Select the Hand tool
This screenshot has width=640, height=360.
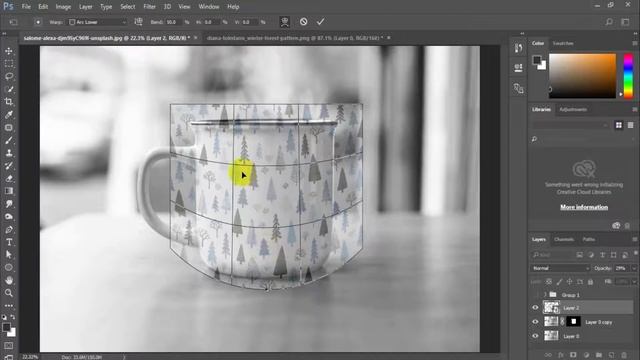(x=9, y=280)
